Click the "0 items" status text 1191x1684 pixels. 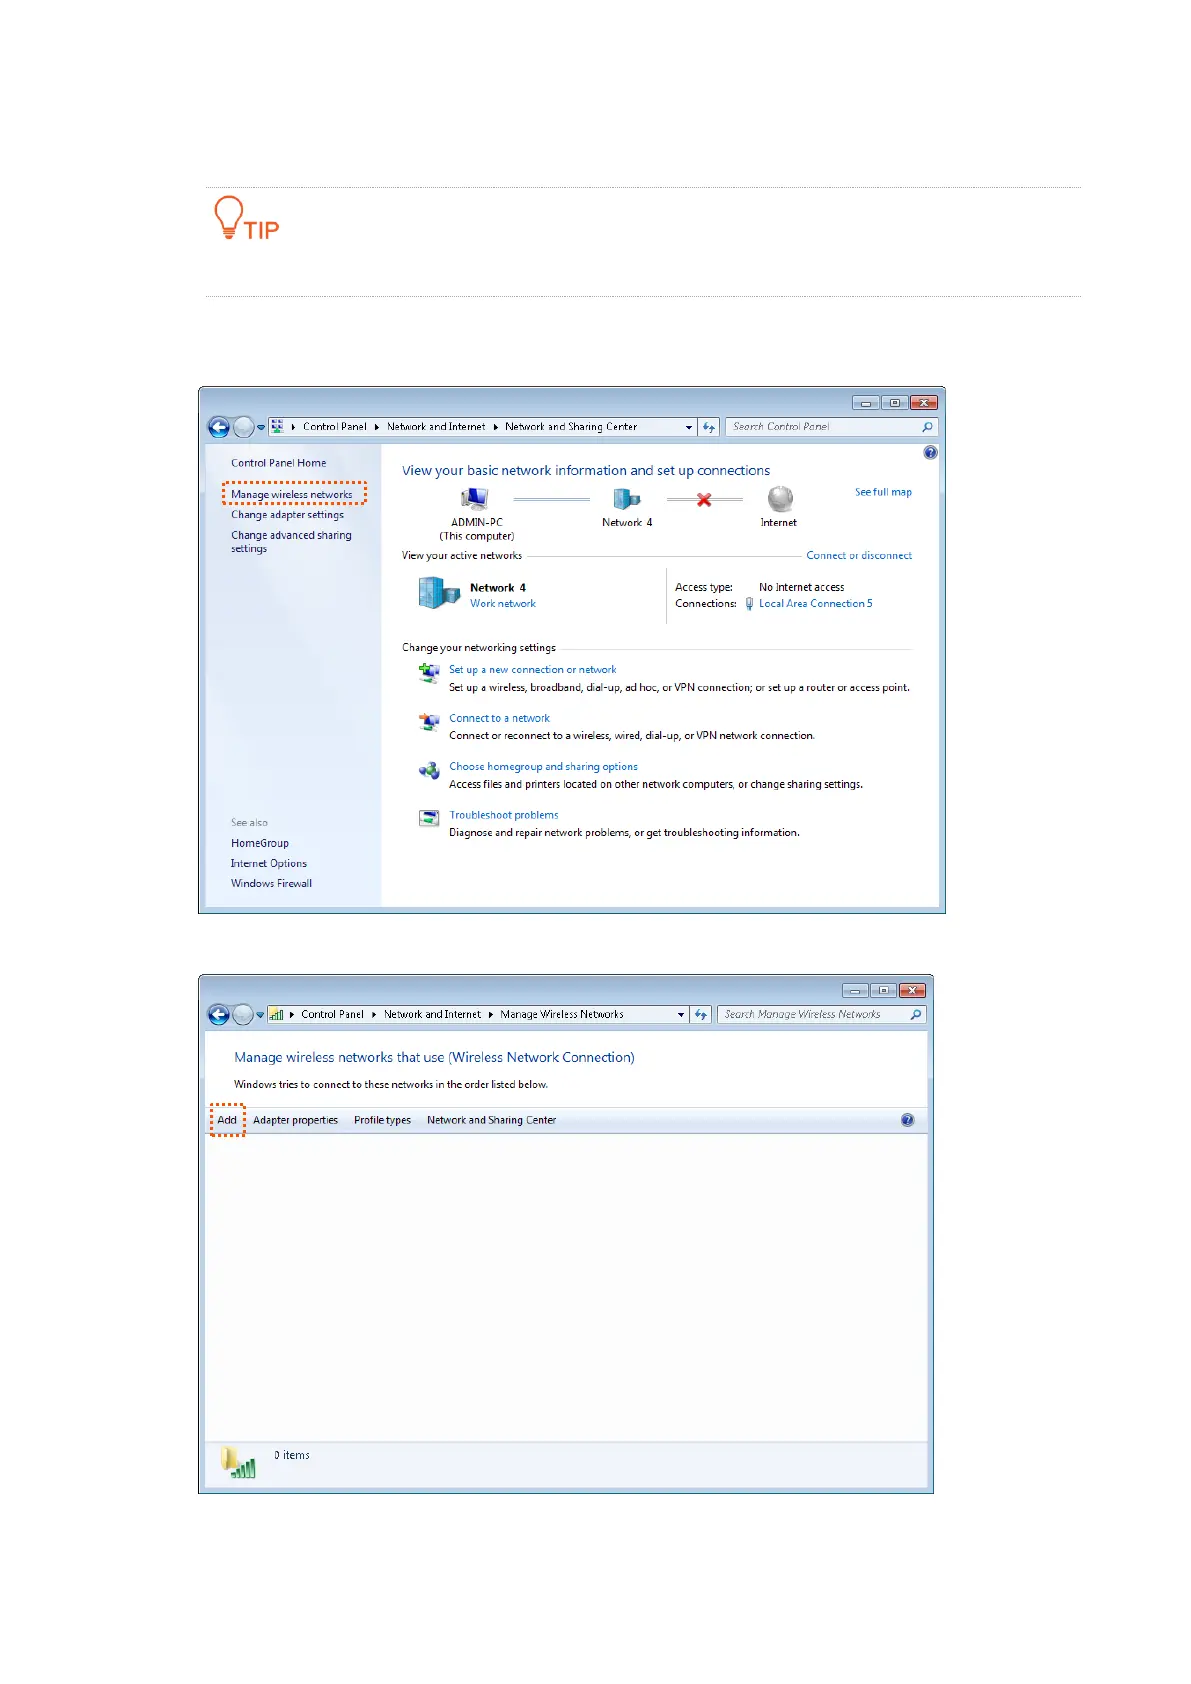[292, 1456]
